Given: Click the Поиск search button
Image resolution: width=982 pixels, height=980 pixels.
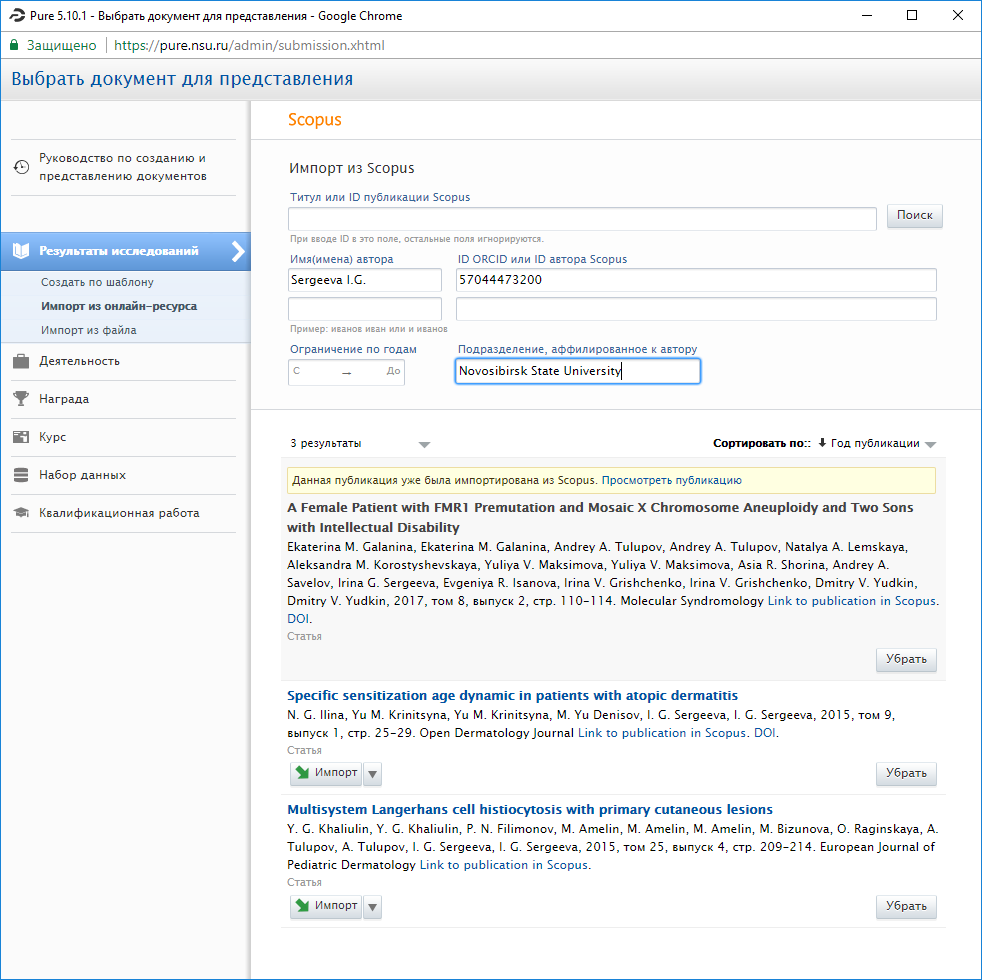Looking at the screenshot, I should pos(914,215).
